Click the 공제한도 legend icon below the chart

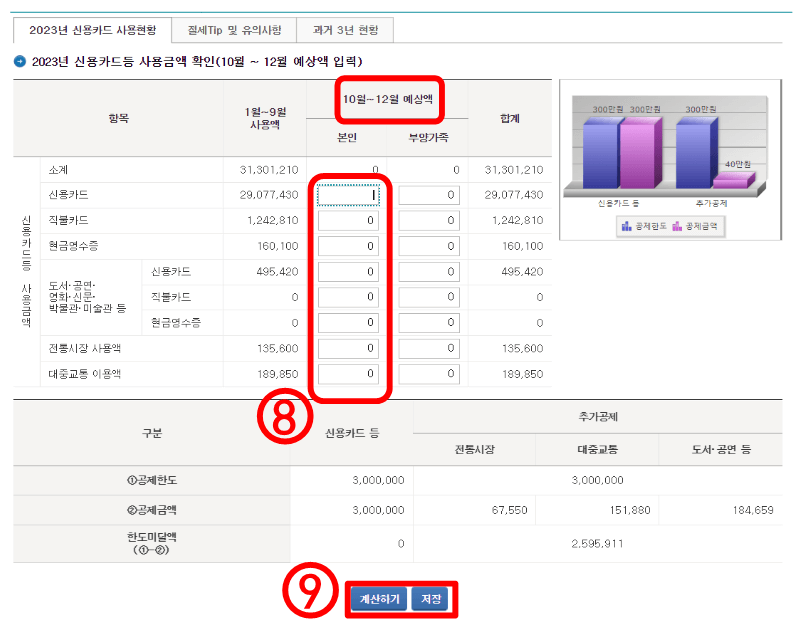click(x=626, y=224)
